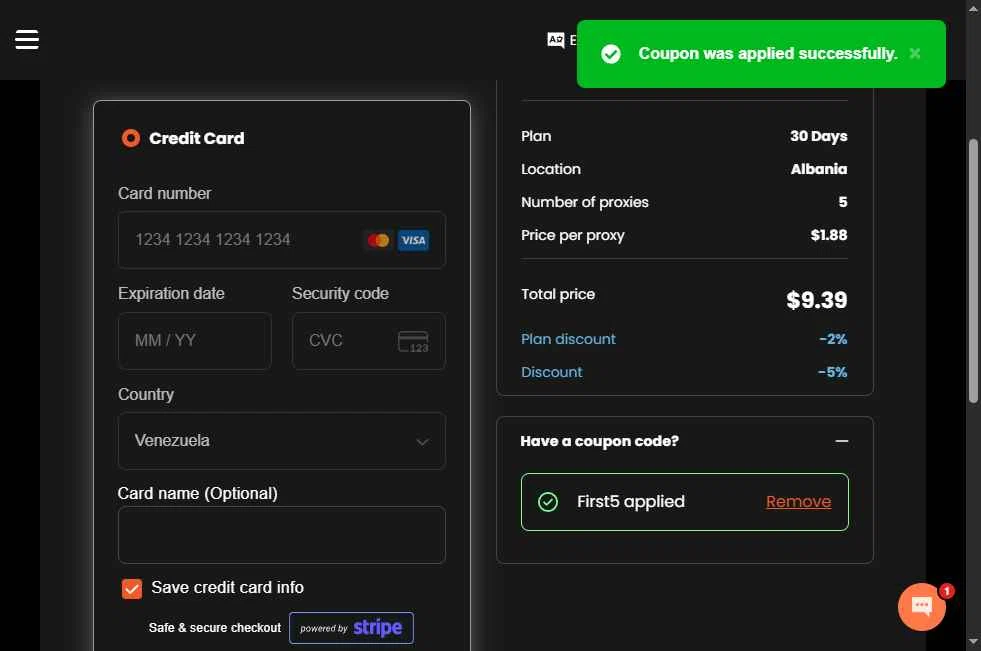The height and width of the screenshot is (651, 981).
Task: Uncheck Save credit card info checkbox
Action: pyautogui.click(x=132, y=588)
